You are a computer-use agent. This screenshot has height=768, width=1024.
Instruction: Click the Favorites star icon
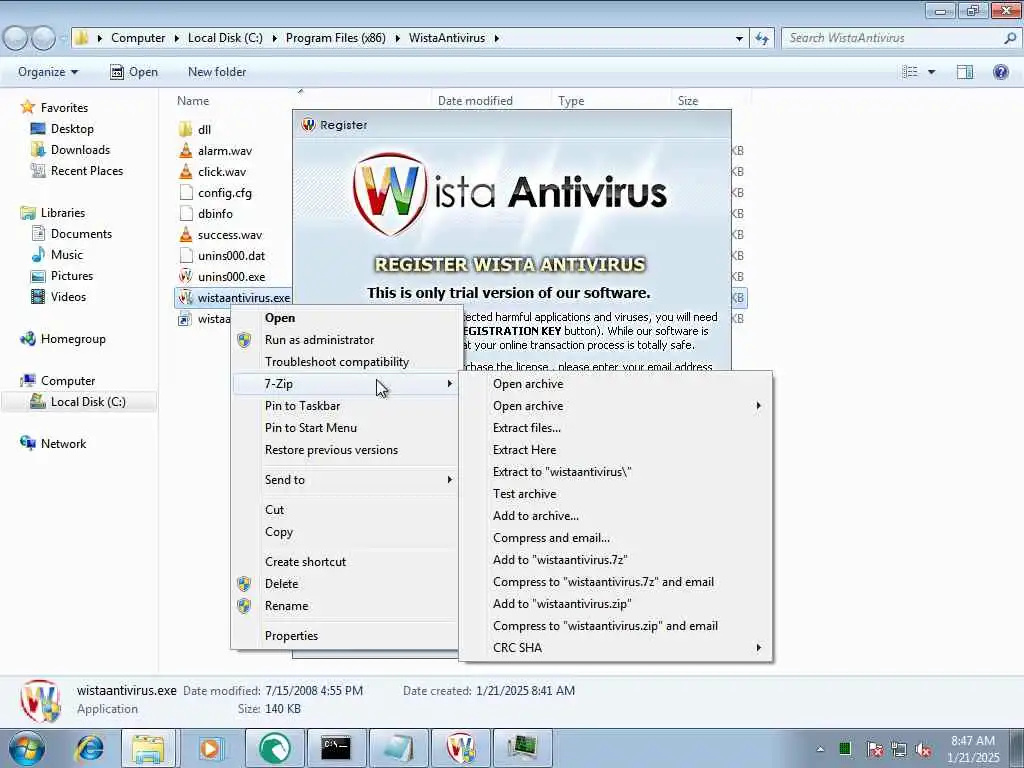point(27,107)
